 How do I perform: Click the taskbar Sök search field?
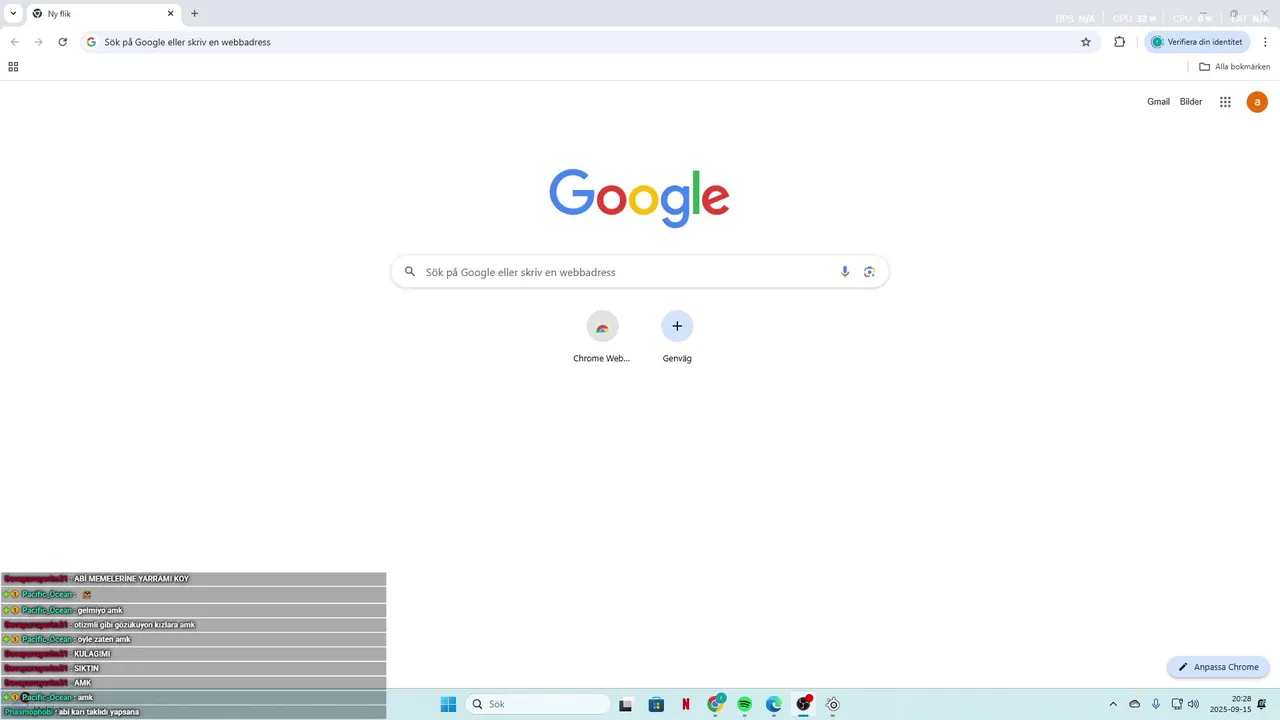pos(539,704)
